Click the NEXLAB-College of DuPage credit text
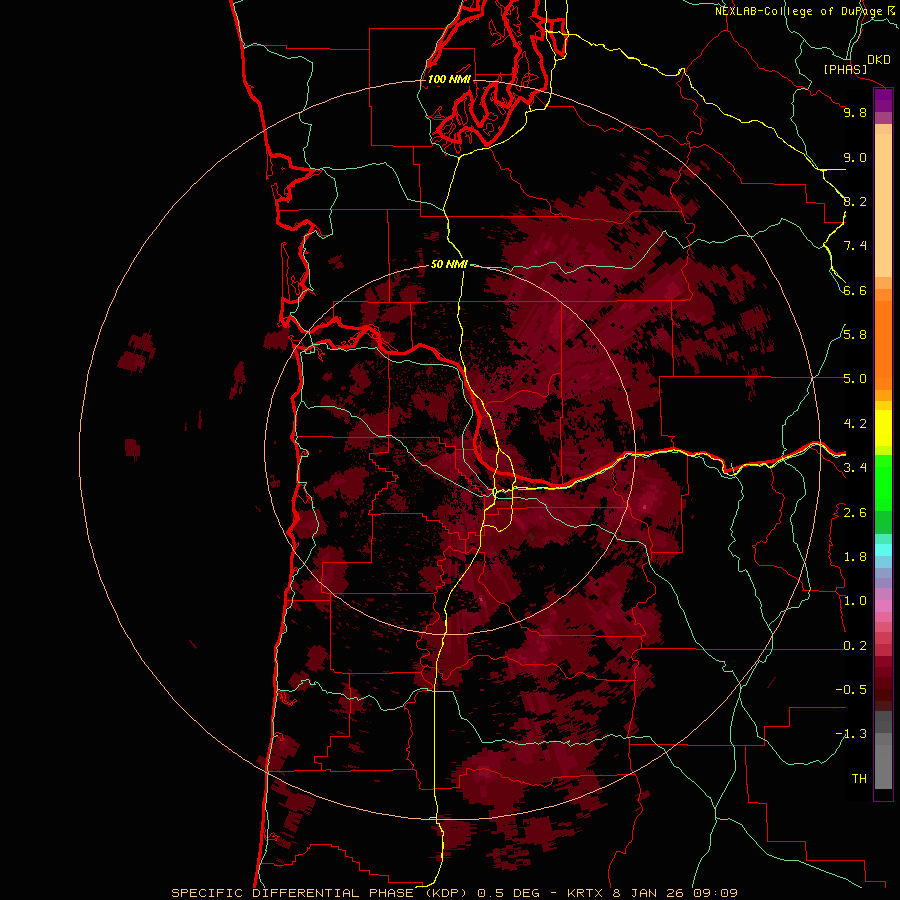This screenshot has width=900, height=900. 800,11
